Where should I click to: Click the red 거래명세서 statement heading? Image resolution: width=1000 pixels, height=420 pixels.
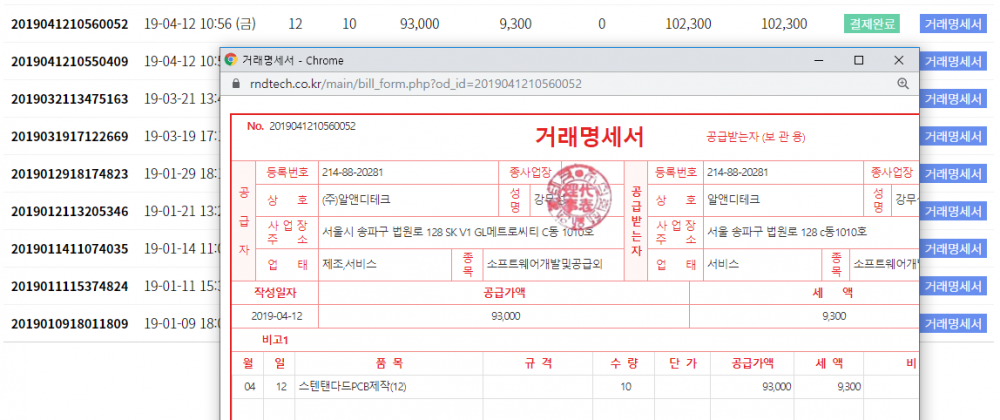pos(589,136)
